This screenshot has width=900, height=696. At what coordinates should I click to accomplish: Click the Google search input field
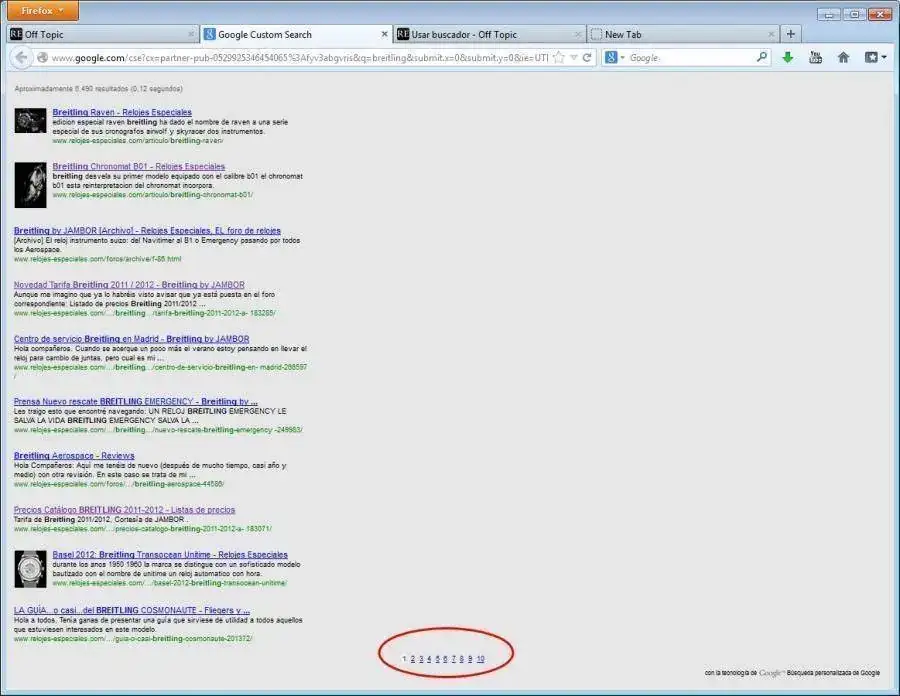pos(690,58)
